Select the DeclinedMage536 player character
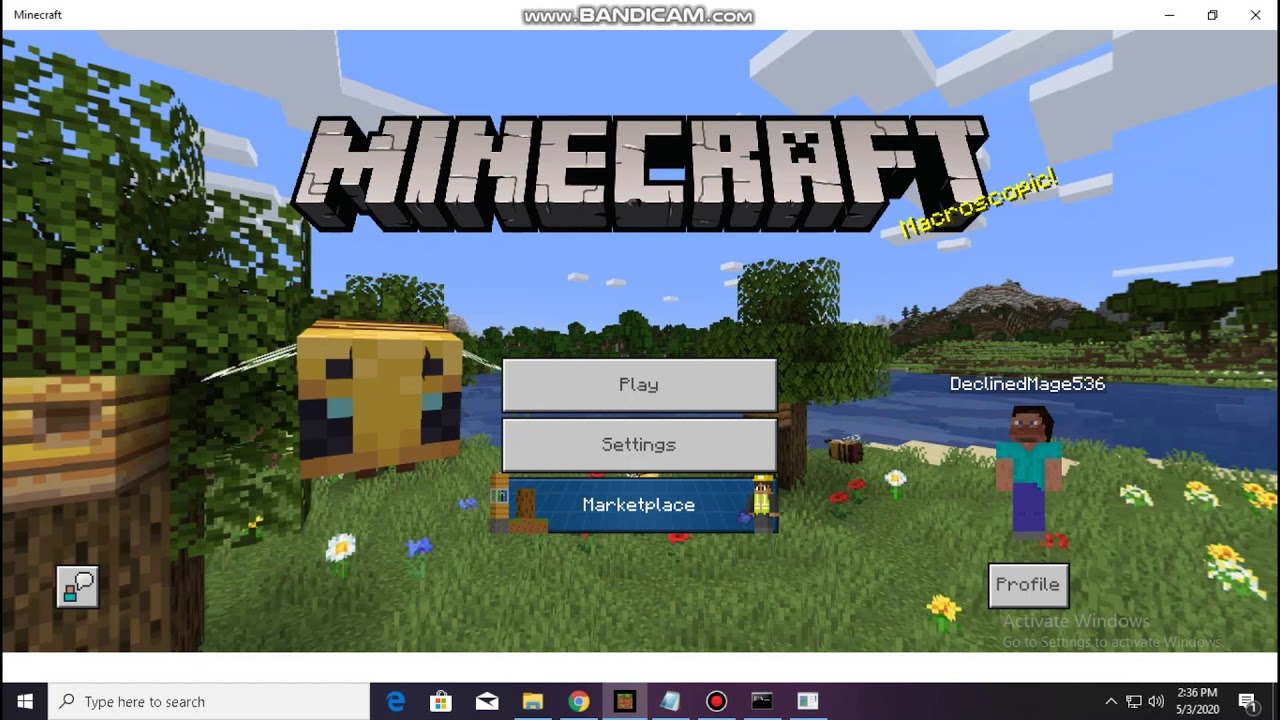The height and width of the screenshot is (720, 1280). pos(1029,473)
